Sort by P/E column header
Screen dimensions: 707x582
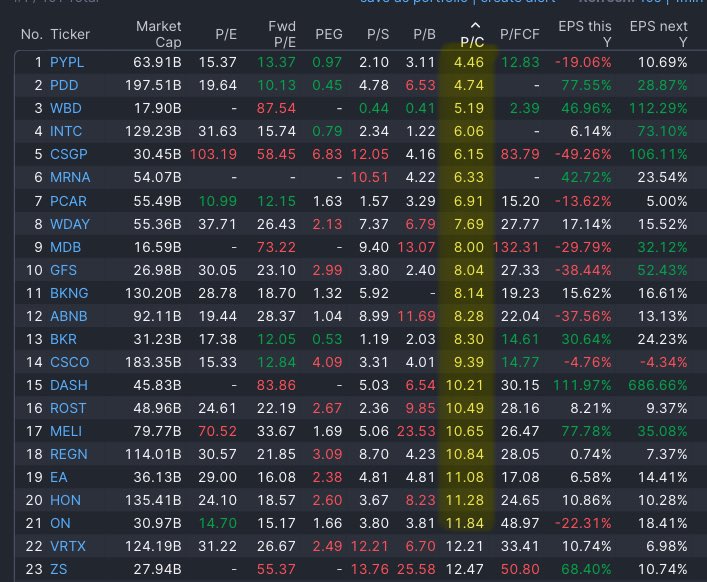[x=226, y=34]
